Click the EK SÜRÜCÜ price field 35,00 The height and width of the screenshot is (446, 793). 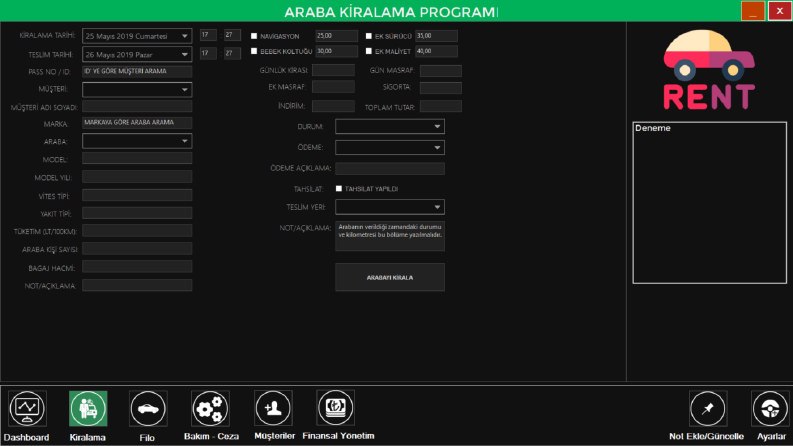436,36
